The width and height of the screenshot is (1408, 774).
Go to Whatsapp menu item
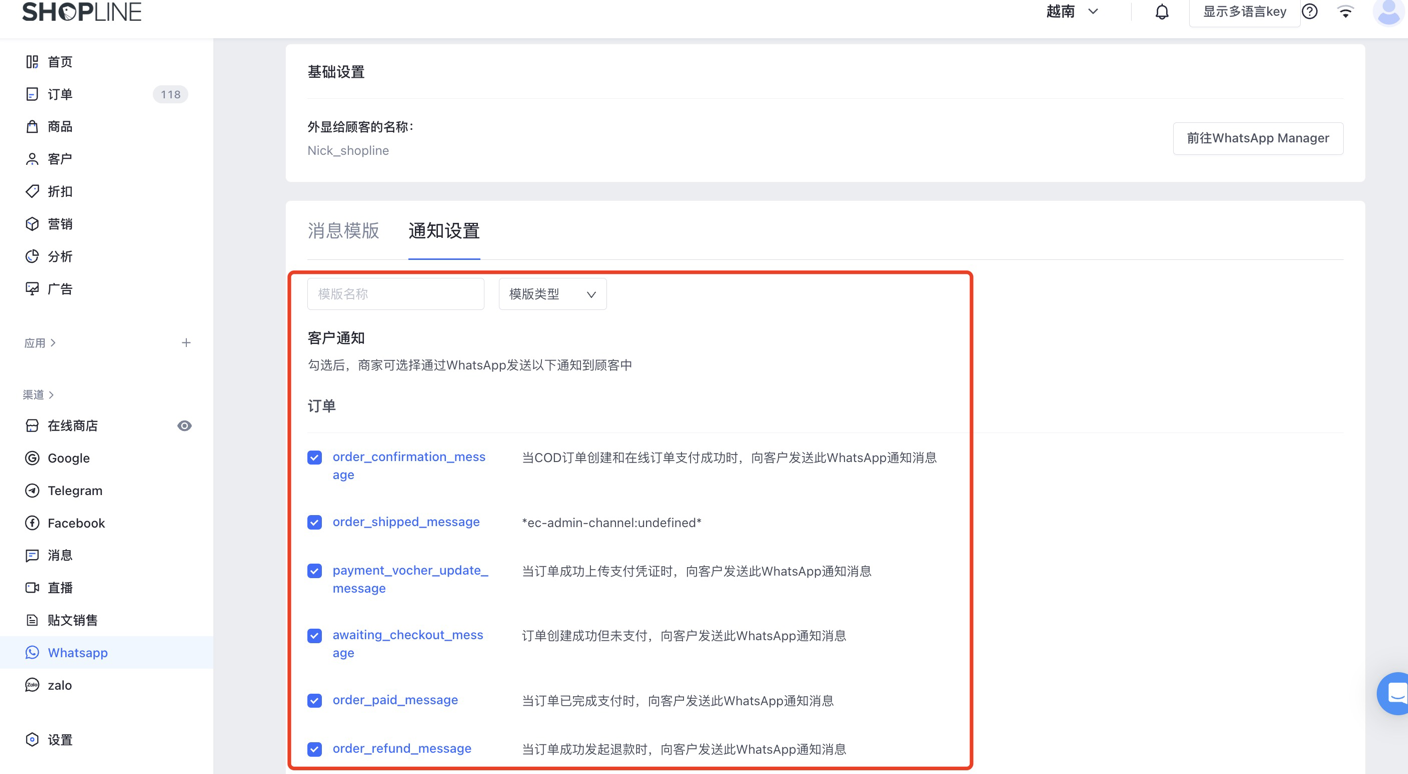click(106, 653)
